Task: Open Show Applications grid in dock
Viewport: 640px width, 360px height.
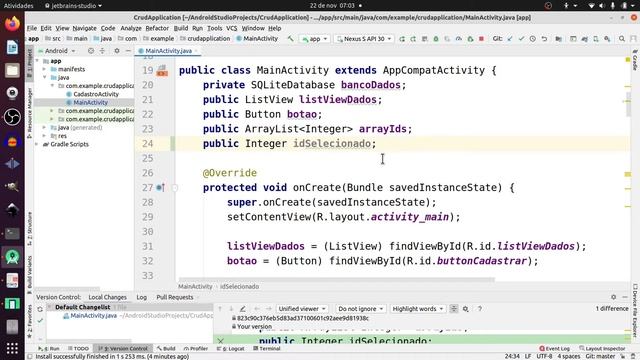Action: click(x=12, y=348)
